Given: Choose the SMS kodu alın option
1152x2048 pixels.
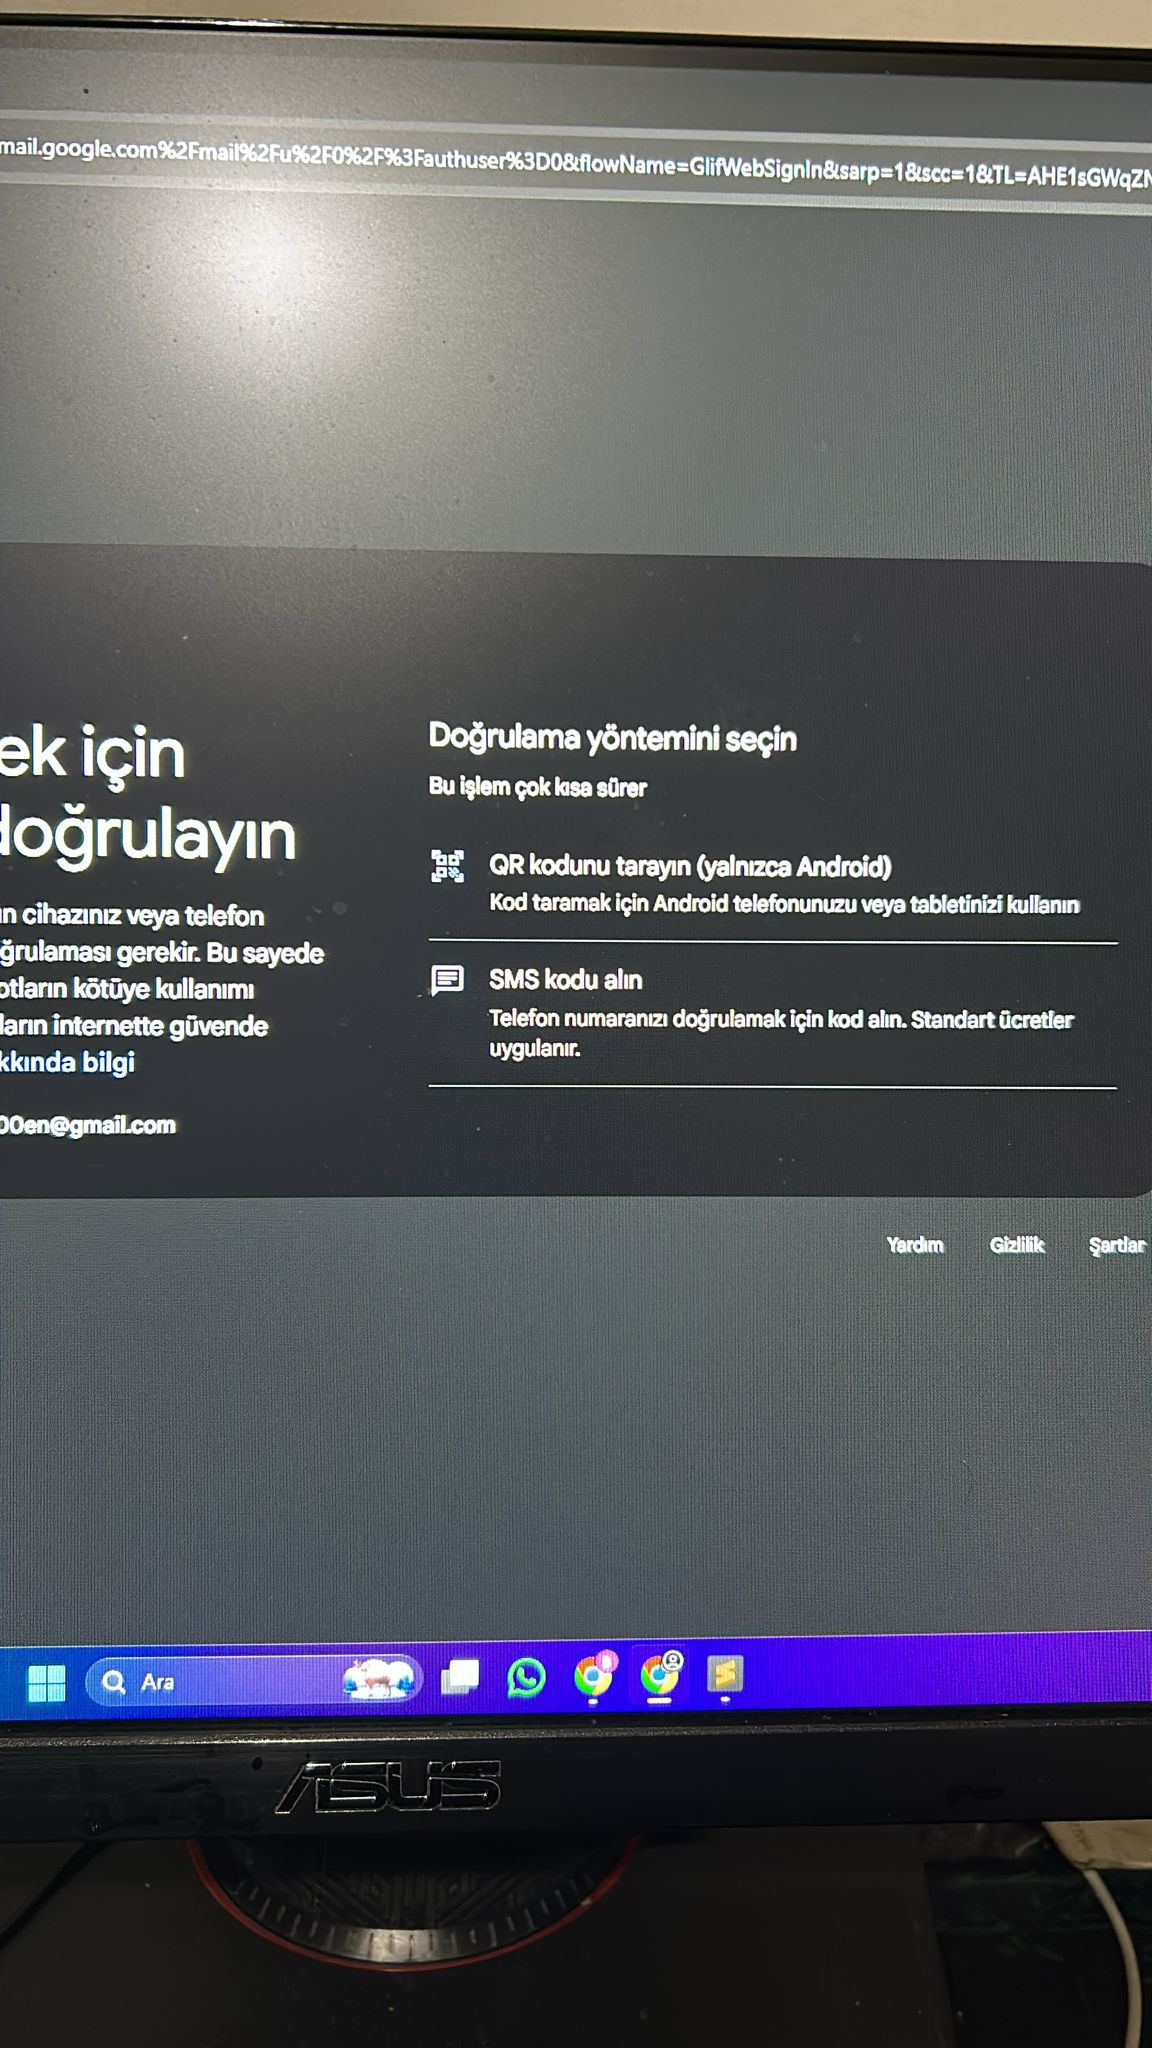Looking at the screenshot, I should click(772, 1014).
